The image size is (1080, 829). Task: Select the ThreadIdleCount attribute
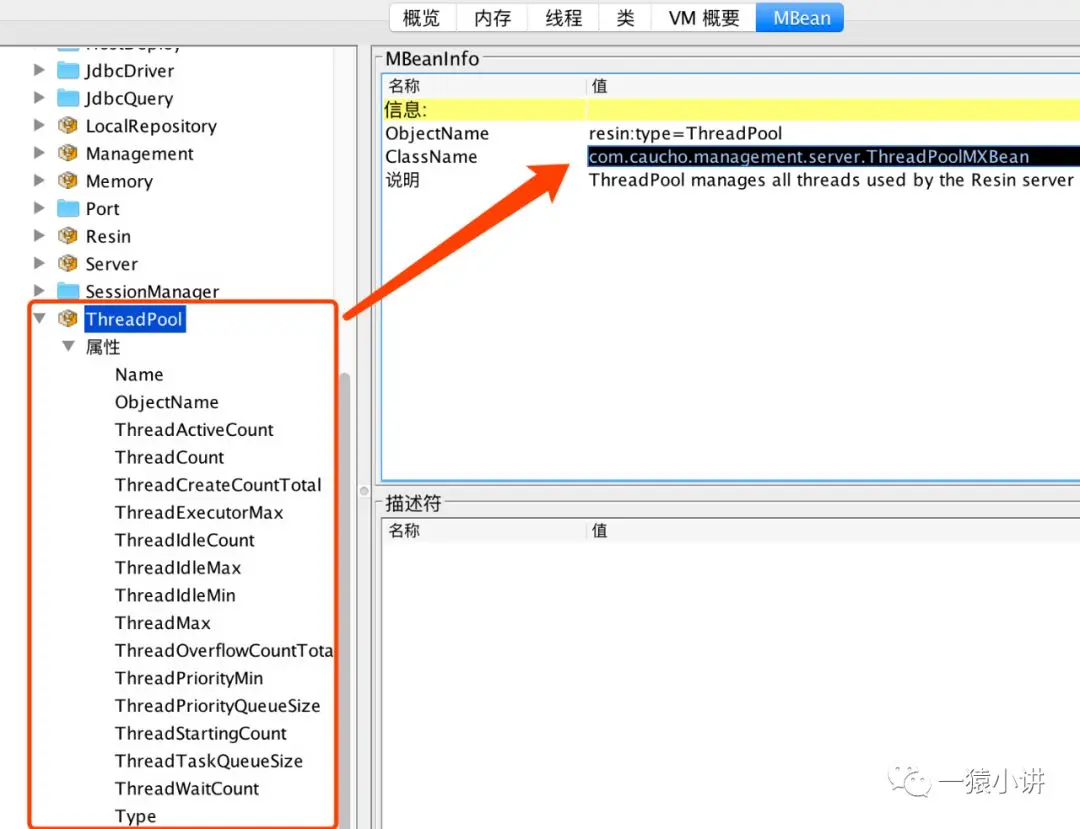pyautogui.click(x=185, y=540)
